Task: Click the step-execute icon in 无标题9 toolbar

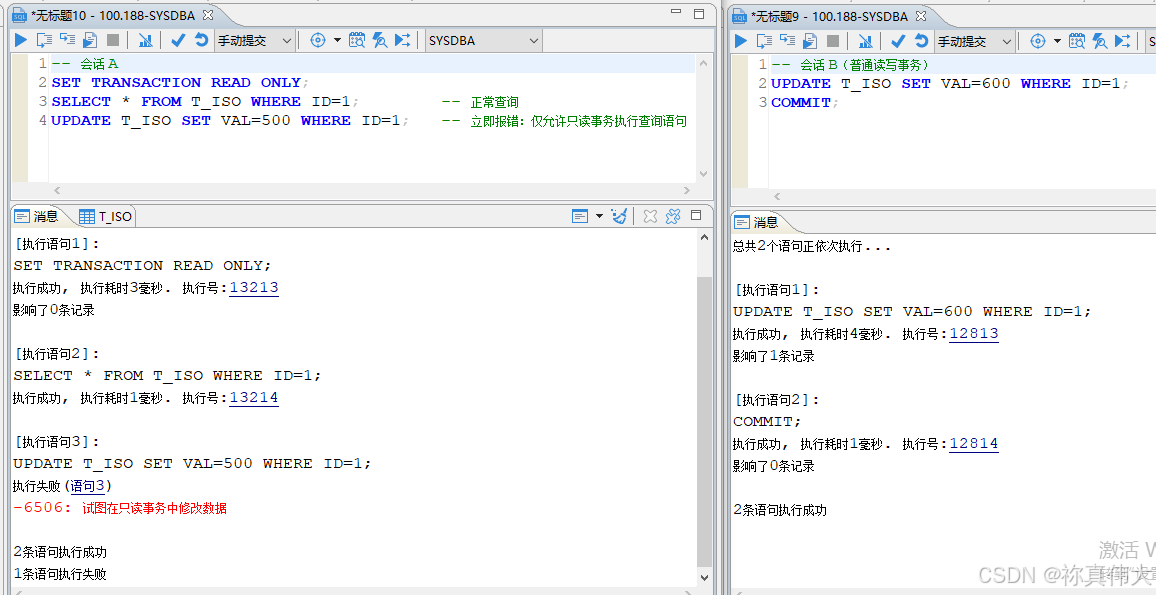Action: tap(787, 41)
